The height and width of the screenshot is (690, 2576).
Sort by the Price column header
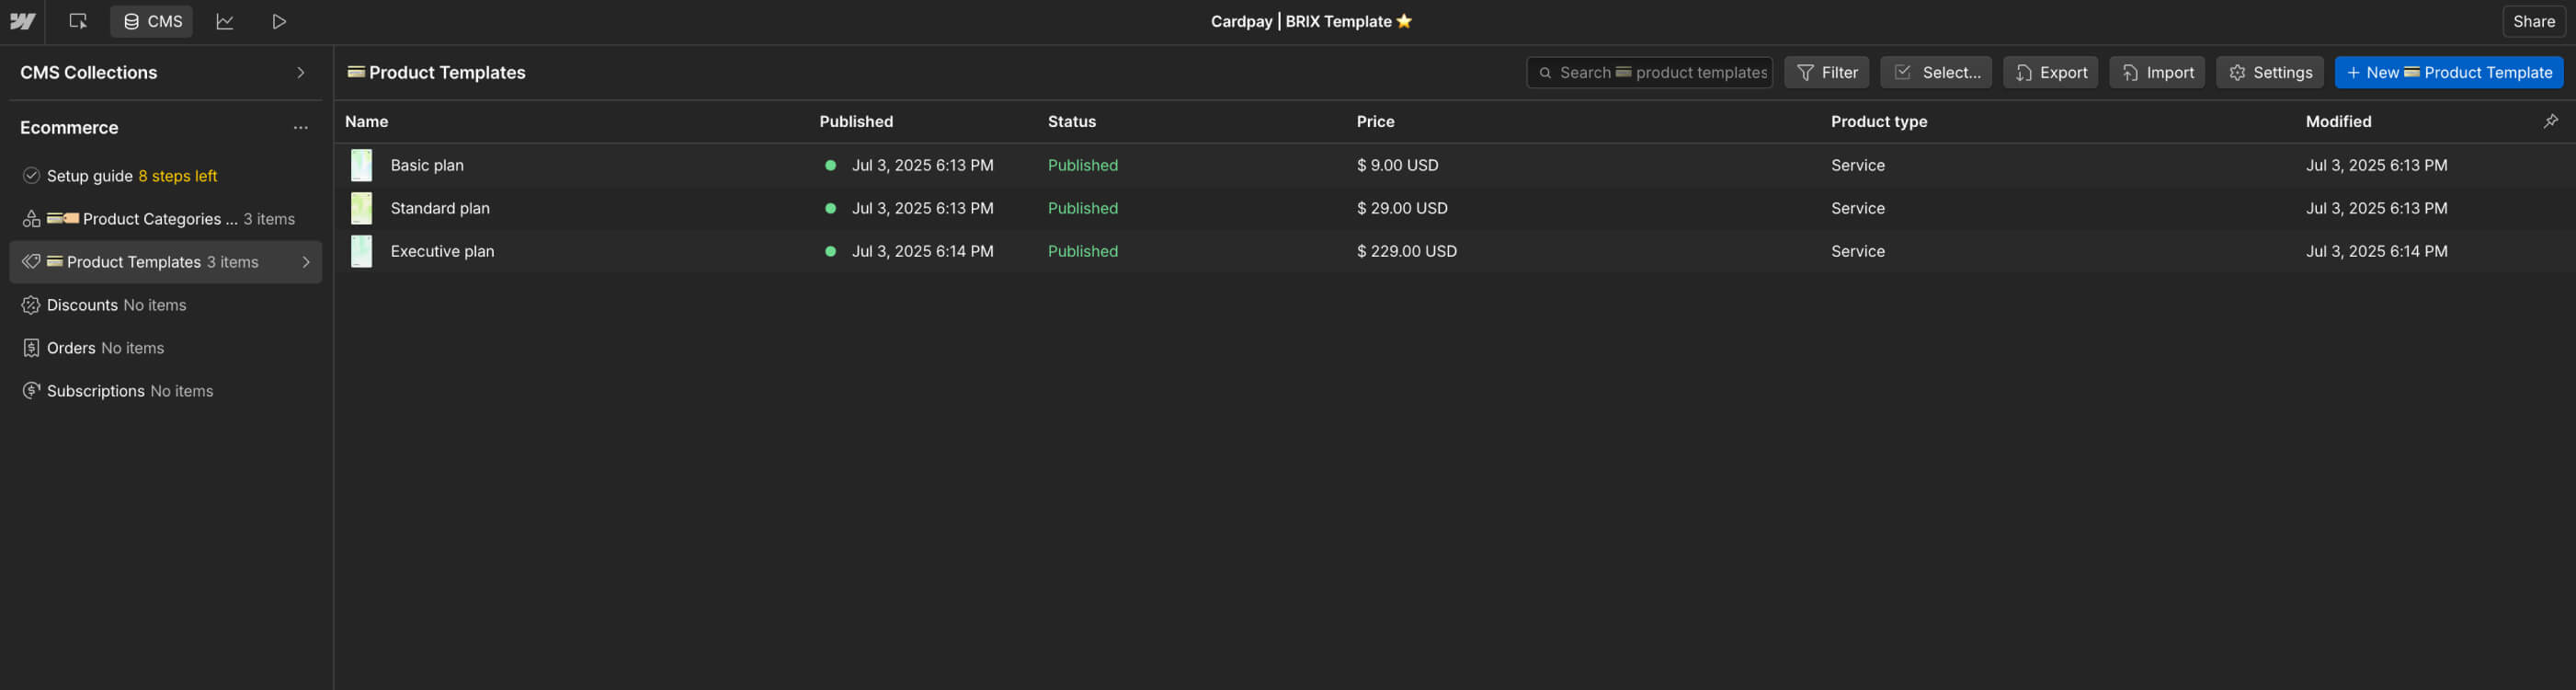1375,121
